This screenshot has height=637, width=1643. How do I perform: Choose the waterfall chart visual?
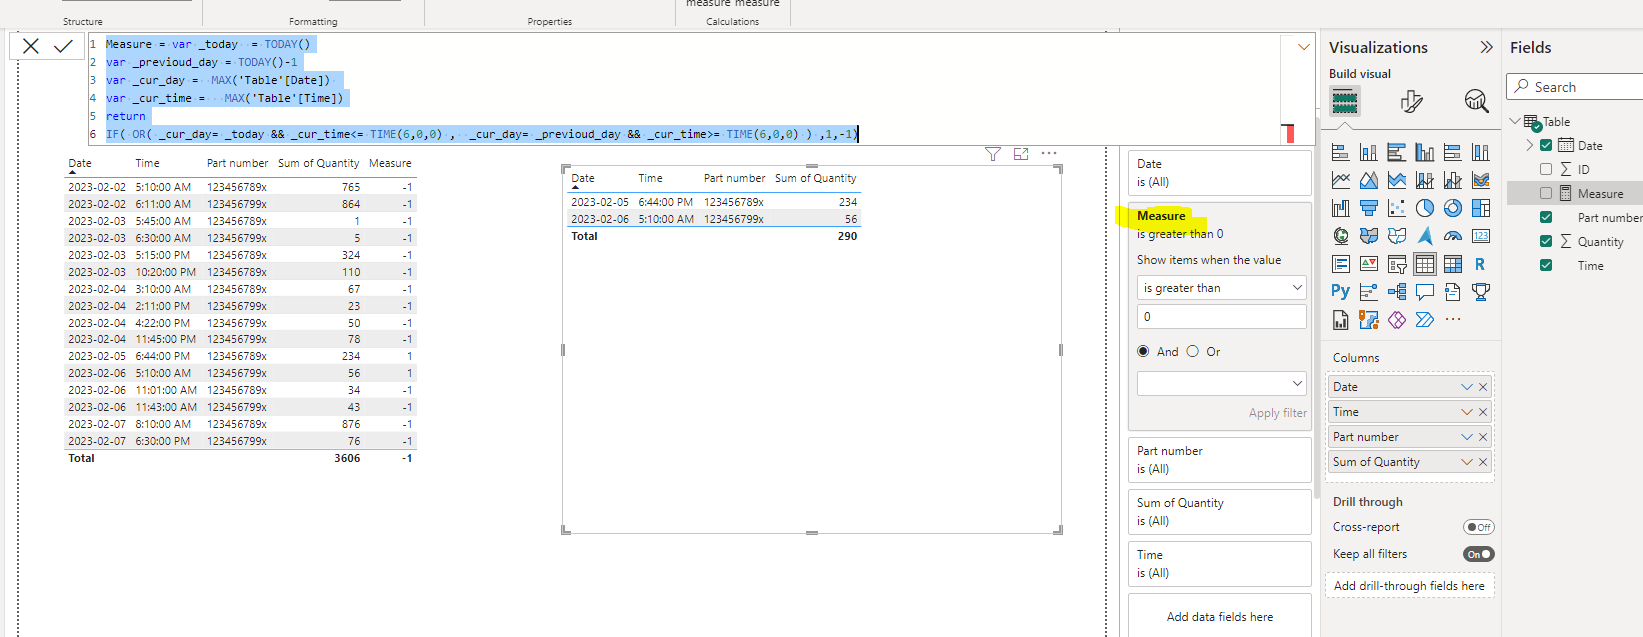point(1341,208)
